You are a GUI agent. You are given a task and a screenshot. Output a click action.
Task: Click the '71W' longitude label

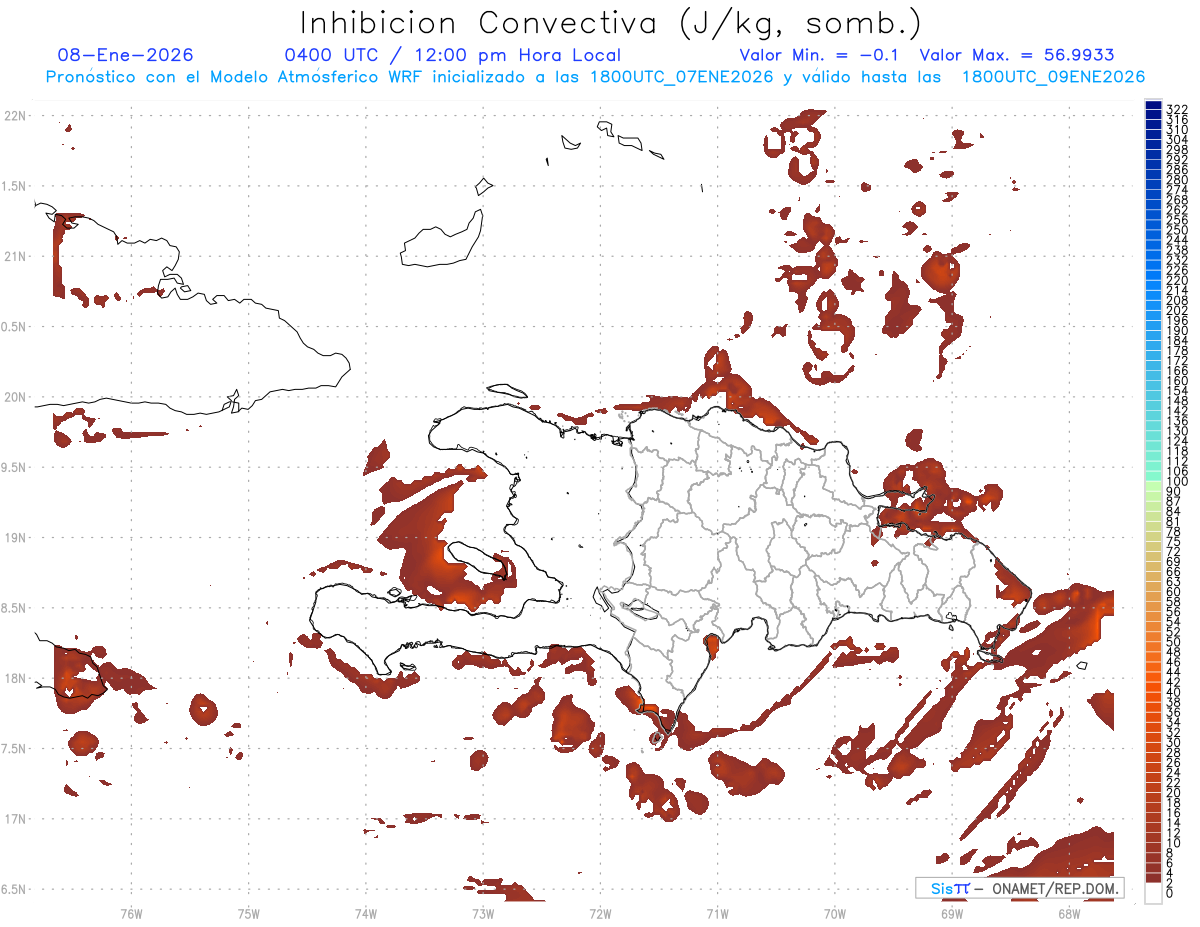[x=717, y=913]
